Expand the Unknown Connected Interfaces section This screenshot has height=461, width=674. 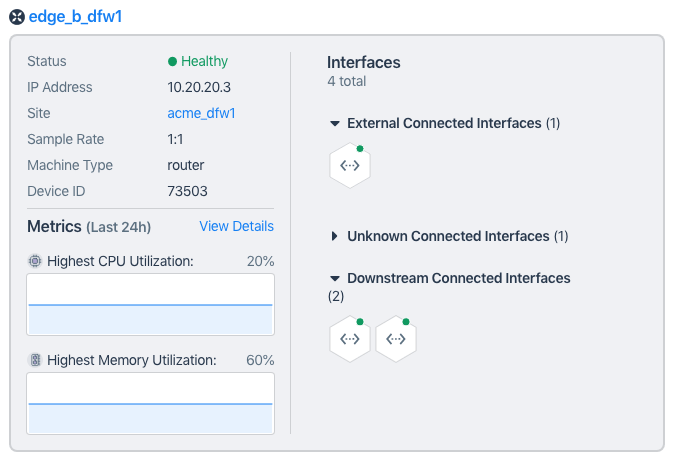point(335,237)
